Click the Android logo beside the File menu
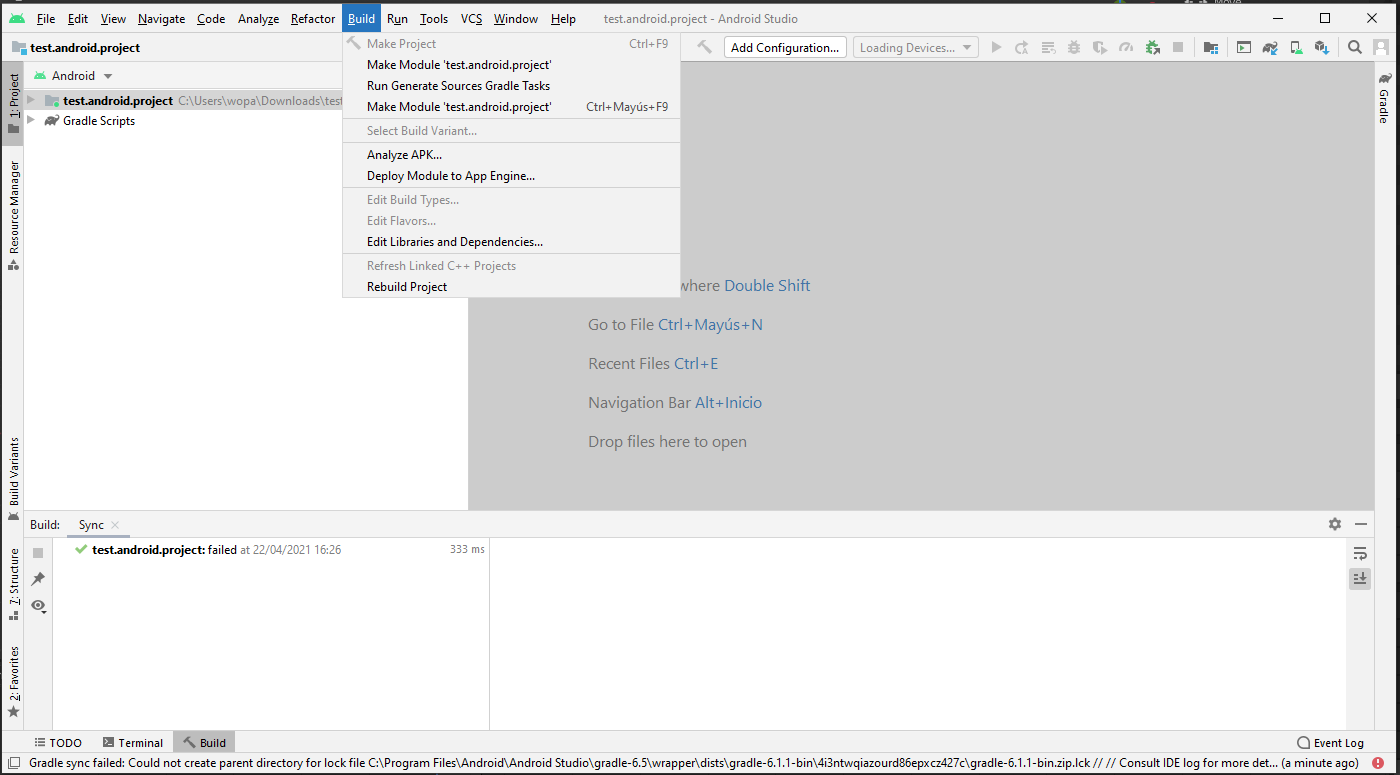Screen dimensions: 1400x775 click(17, 19)
